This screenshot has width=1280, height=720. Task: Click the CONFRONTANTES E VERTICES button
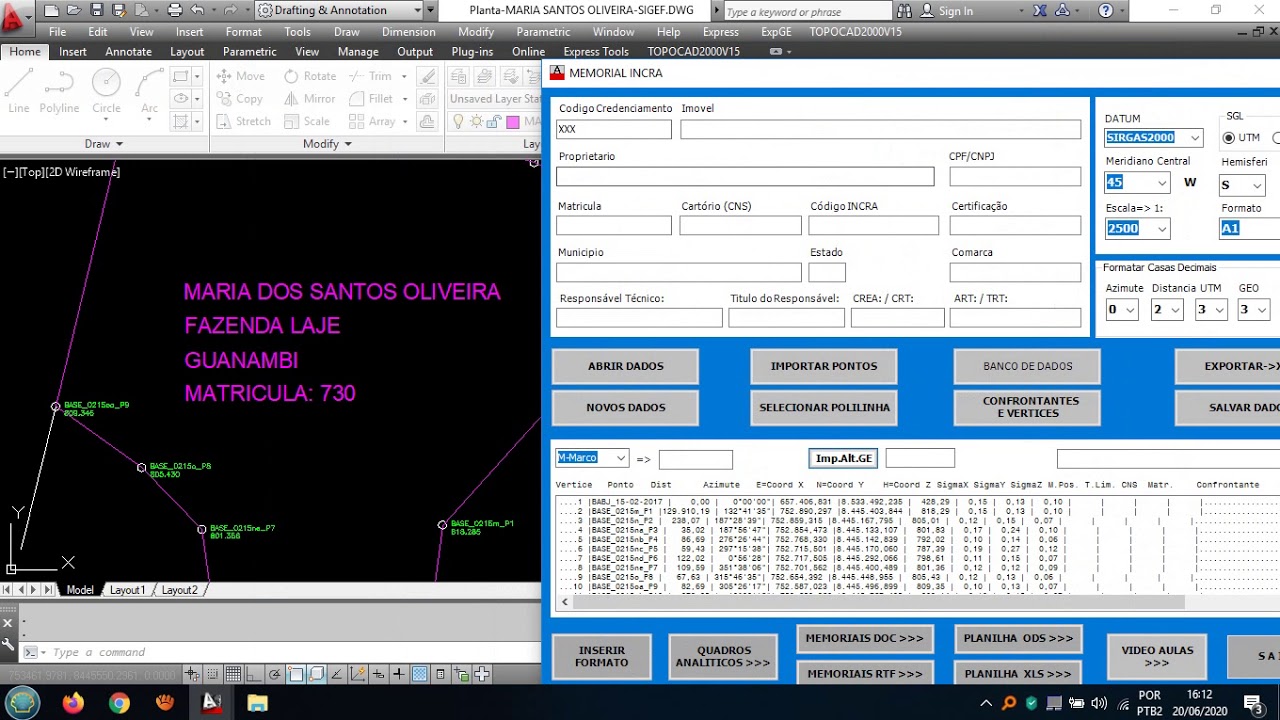pos(1027,407)
